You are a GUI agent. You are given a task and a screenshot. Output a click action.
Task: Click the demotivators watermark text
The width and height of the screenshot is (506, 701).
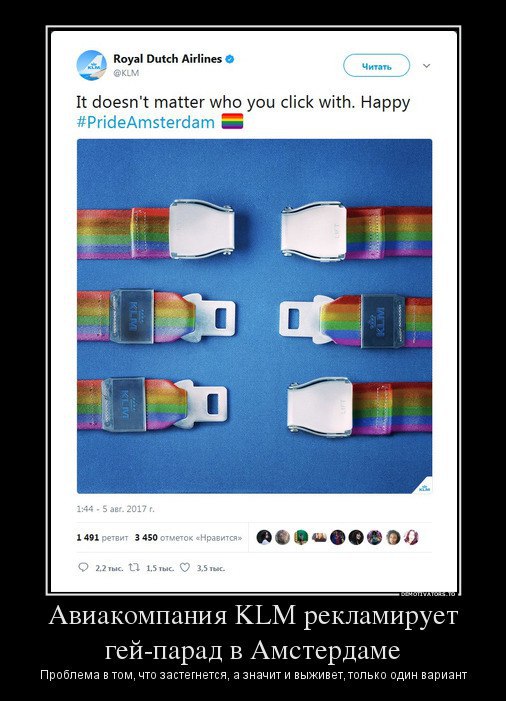(428, 594)
